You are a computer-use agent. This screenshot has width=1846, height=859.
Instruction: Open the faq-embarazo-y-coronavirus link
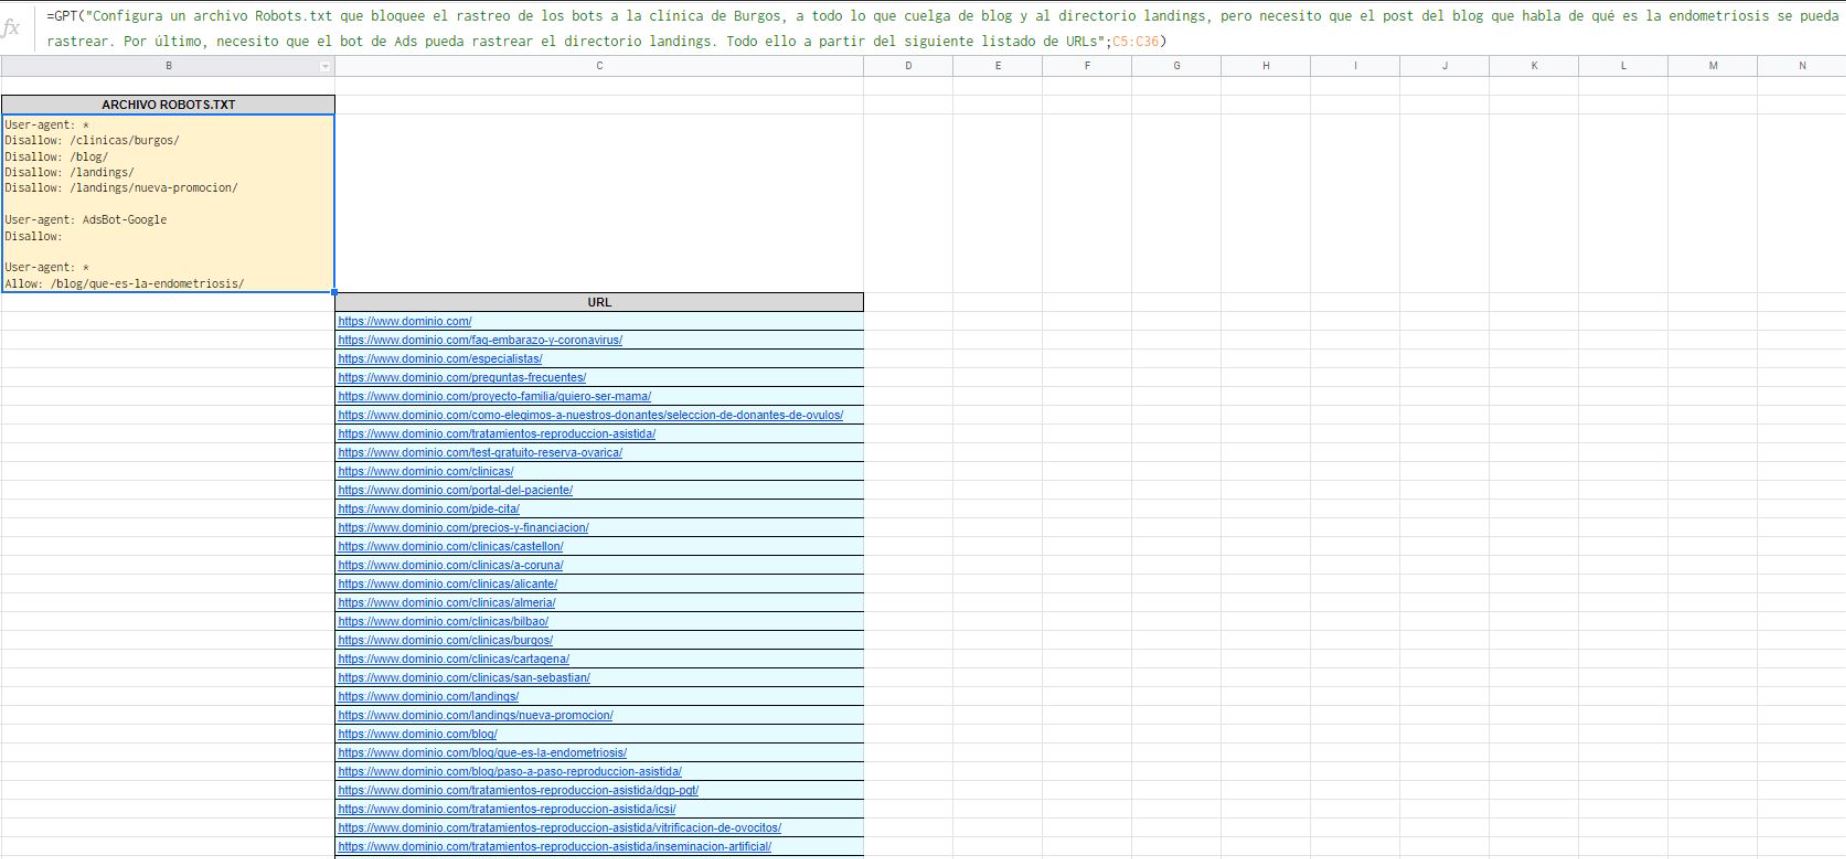tap(480, 340)
